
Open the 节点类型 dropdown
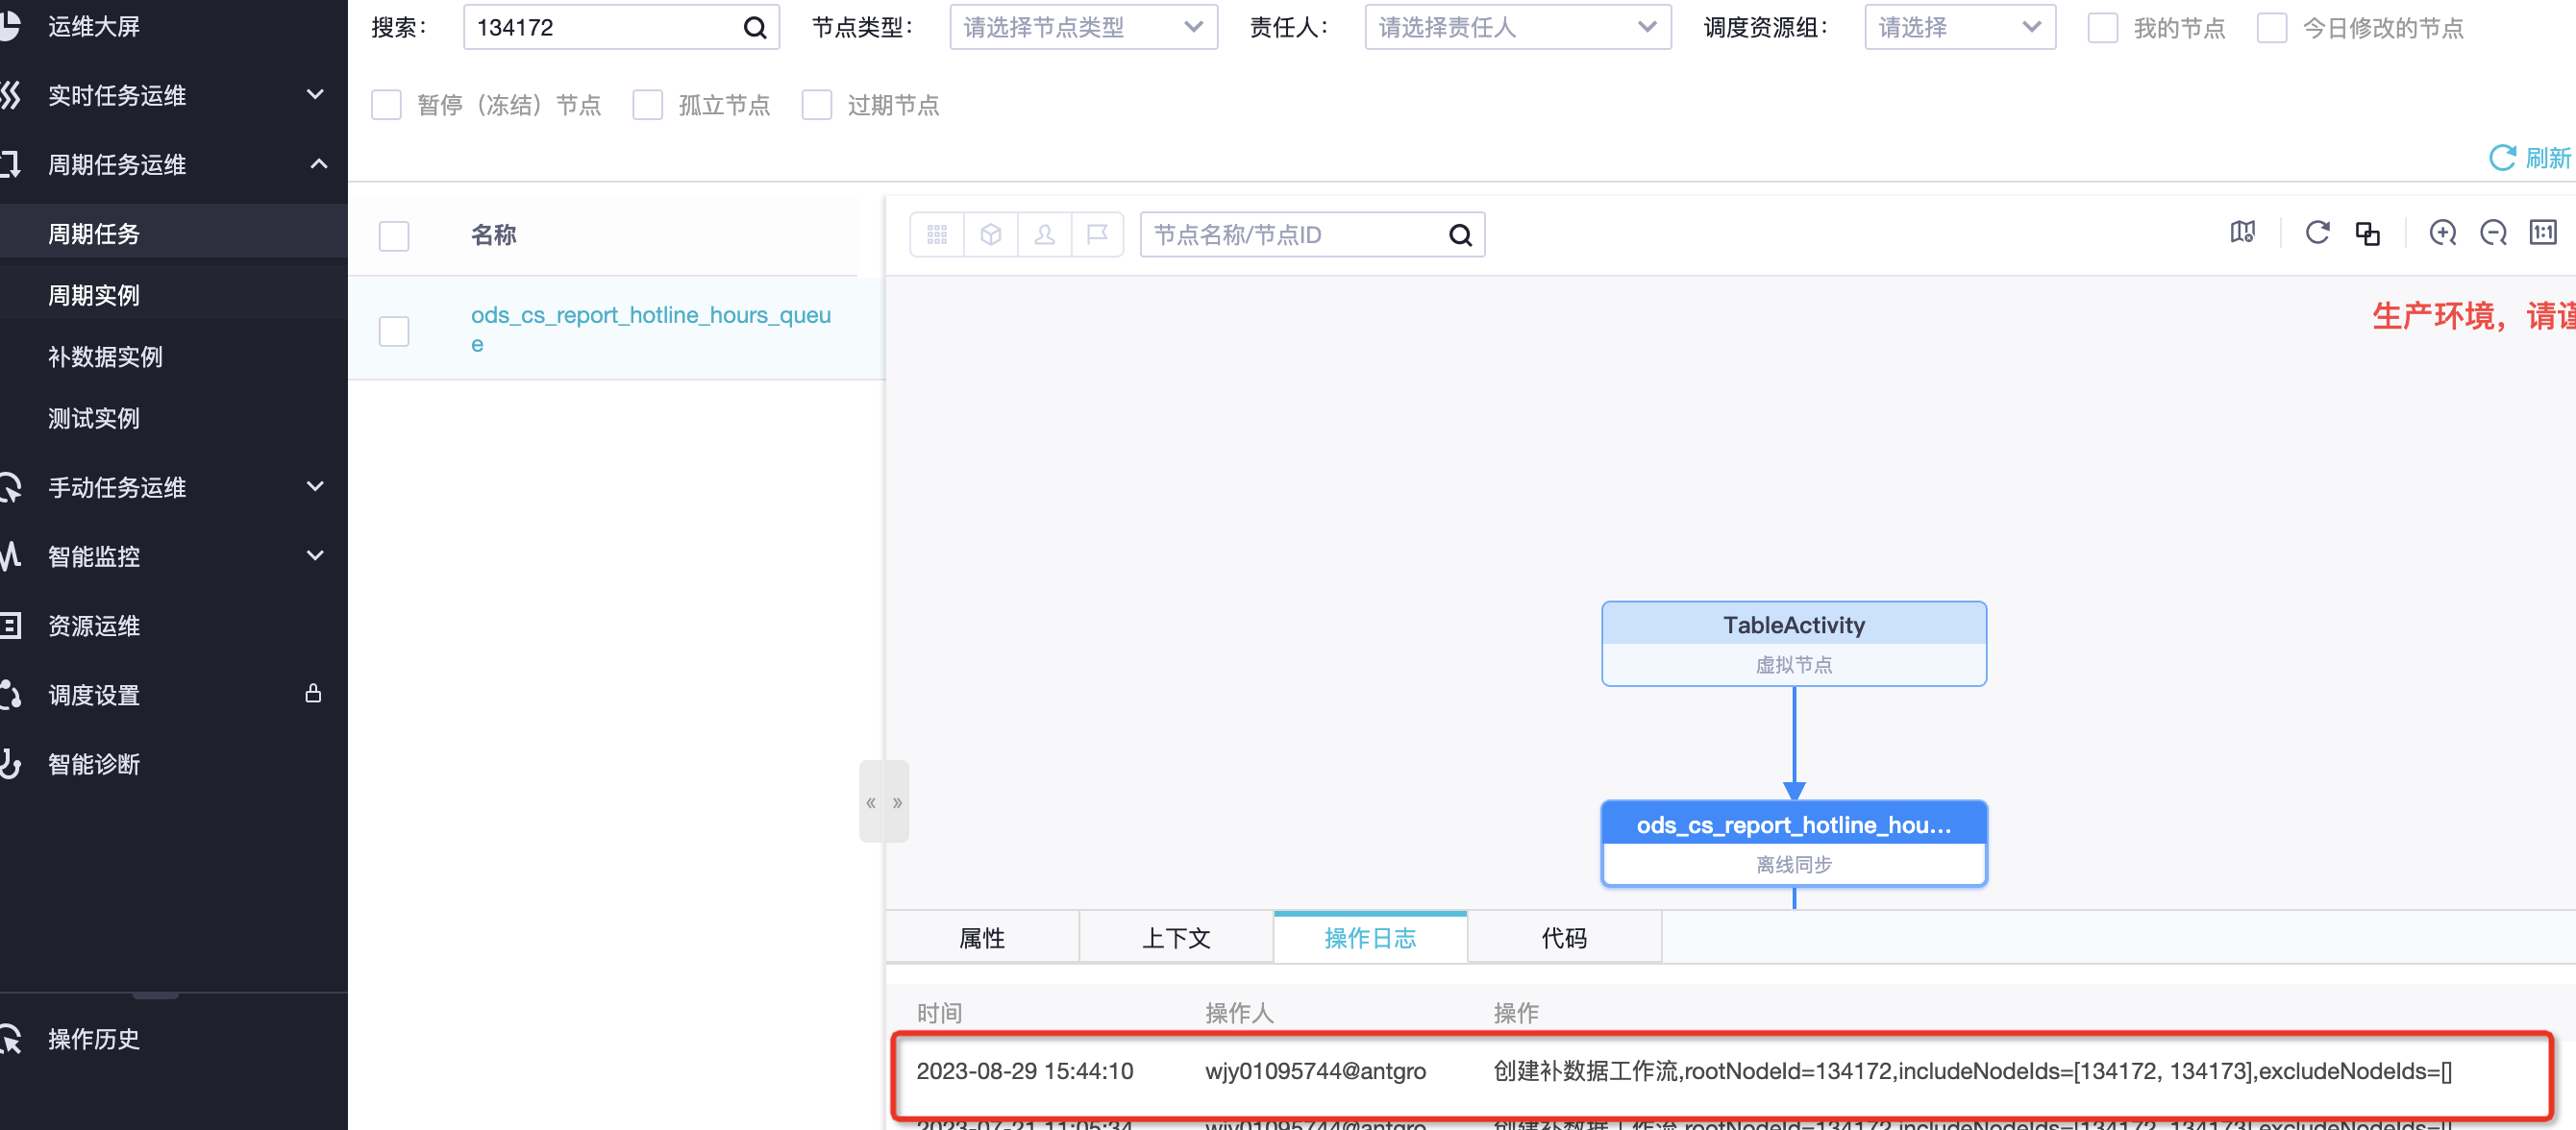click(1083, 28)
